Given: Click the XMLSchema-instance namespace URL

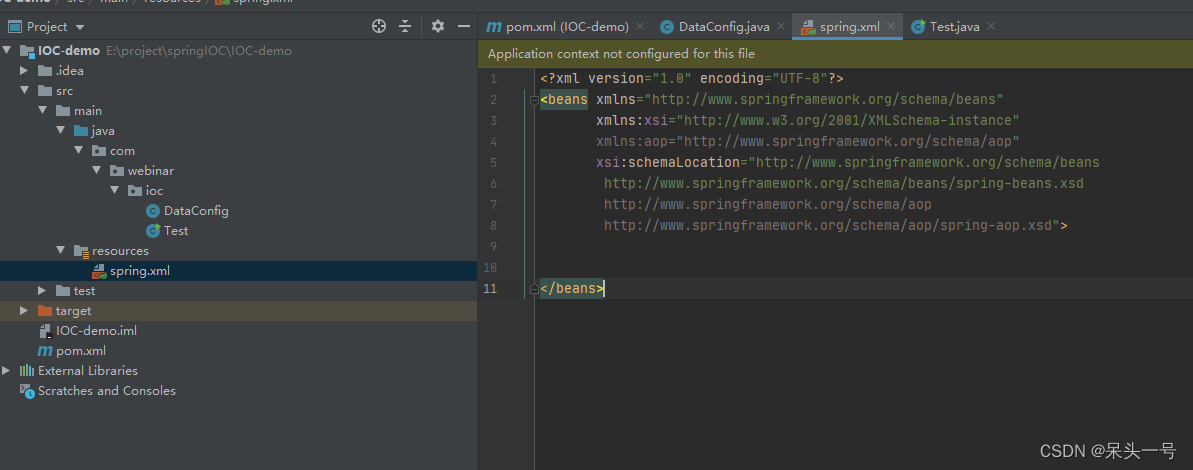Looking at the screenshot, I should 848,120.
